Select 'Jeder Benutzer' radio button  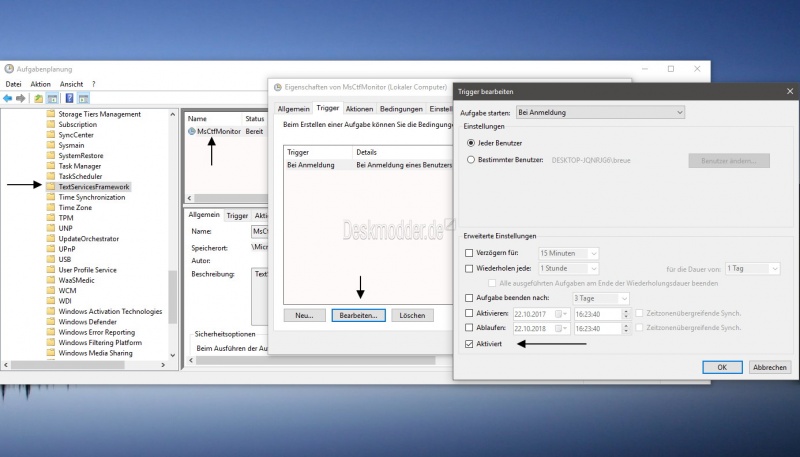(471, 143)
